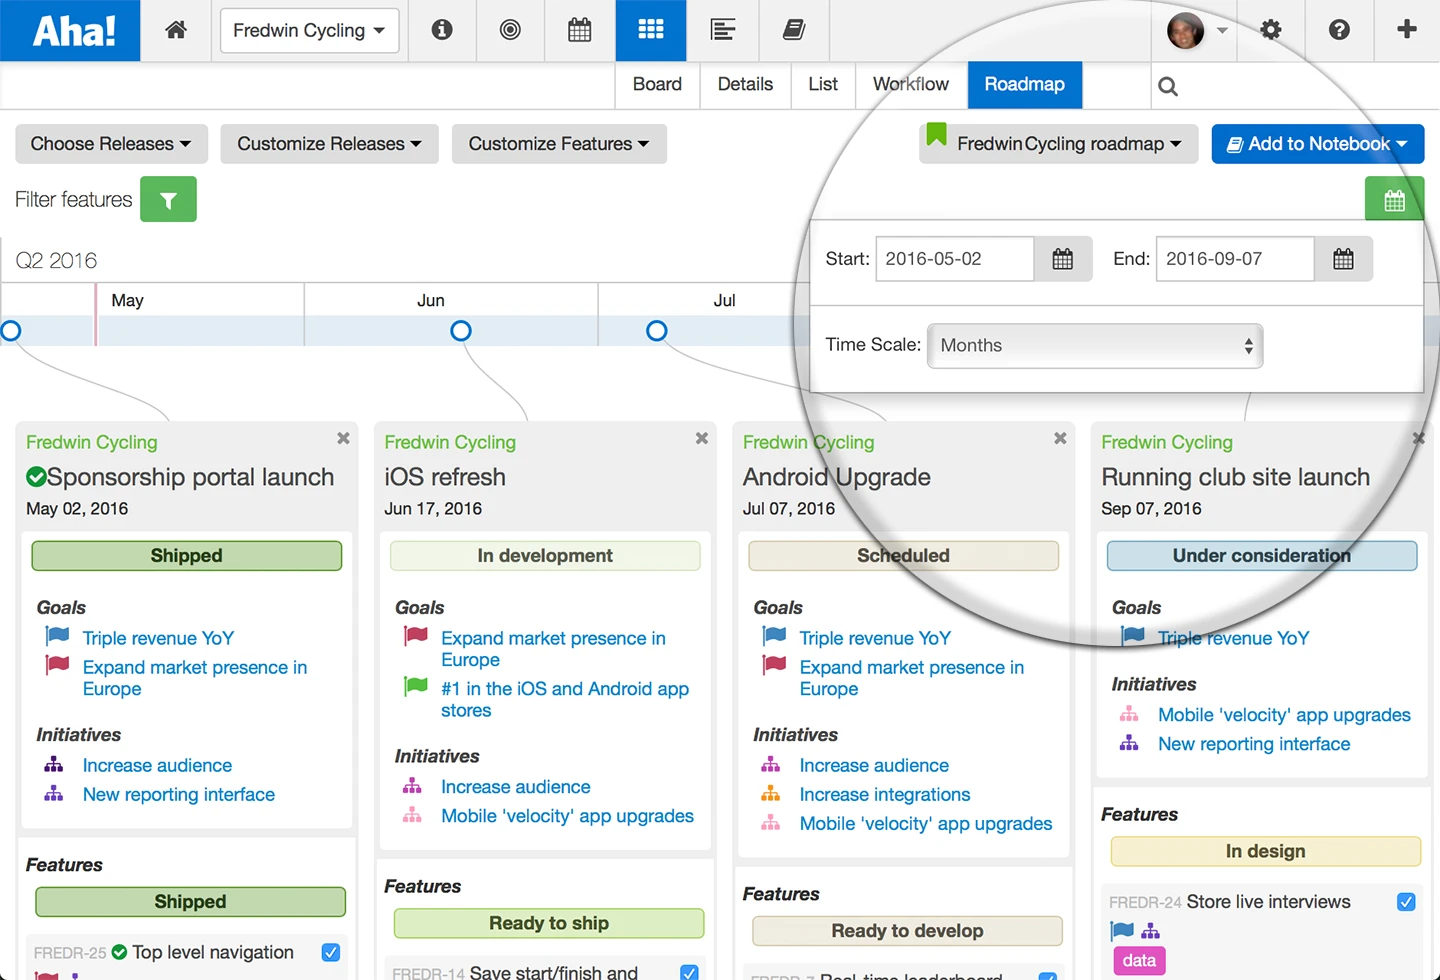Switch to the List tab
Viewport: 1440px width, 980px height.
[x=823, y=85]
